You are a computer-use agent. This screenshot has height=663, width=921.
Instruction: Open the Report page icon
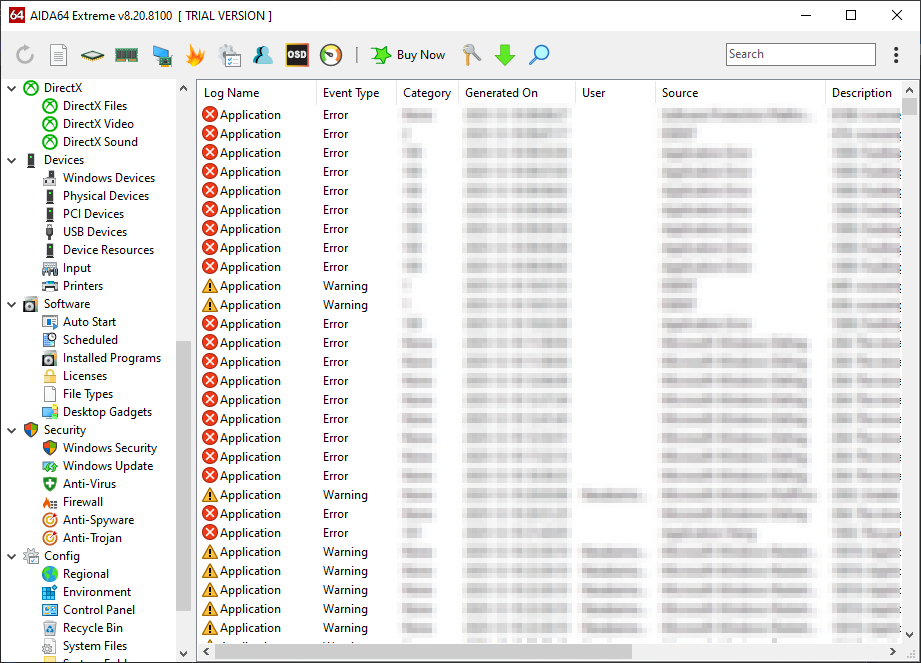coord(59,55)
